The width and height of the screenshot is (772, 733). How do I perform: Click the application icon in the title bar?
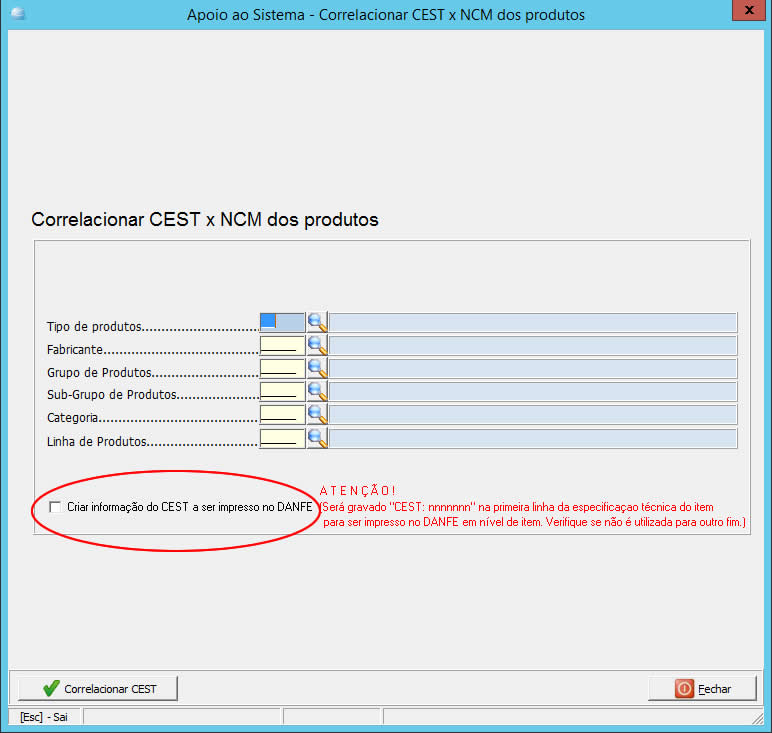tap(17, 14)
